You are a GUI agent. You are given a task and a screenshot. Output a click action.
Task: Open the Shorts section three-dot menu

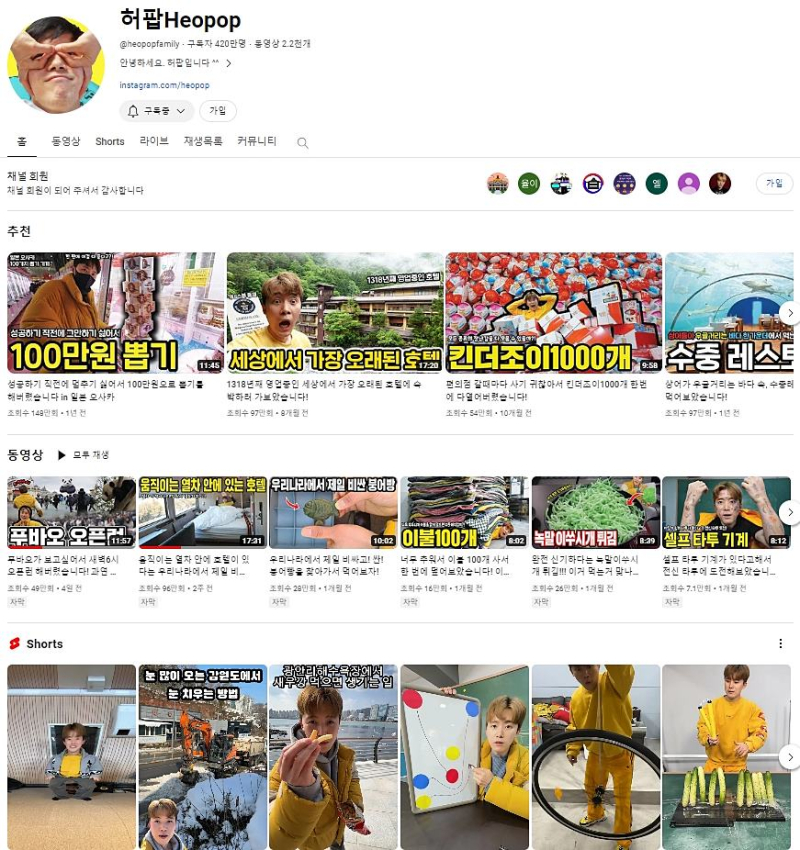pyautogui.click(x=780, y=643)
